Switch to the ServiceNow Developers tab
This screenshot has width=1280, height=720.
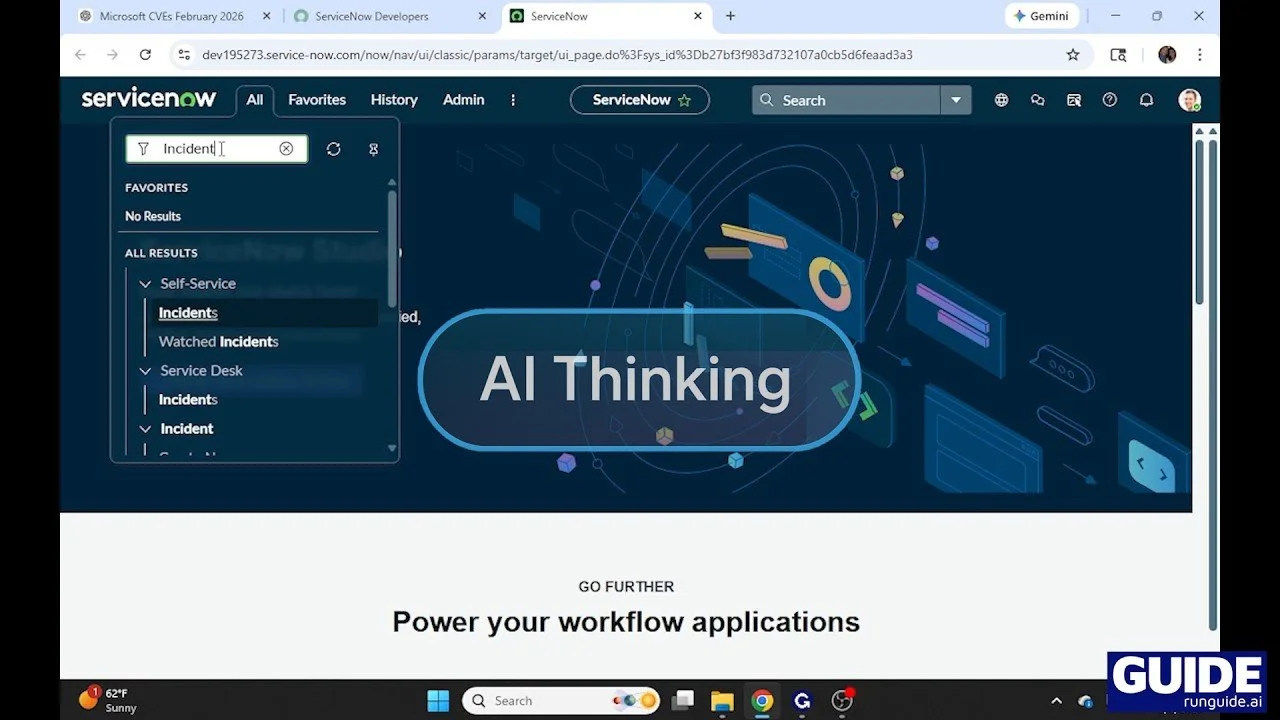372,16
